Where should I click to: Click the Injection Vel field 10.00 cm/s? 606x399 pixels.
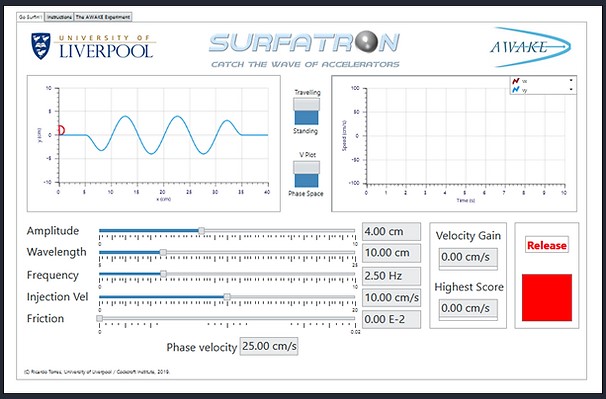pos(391,298)
